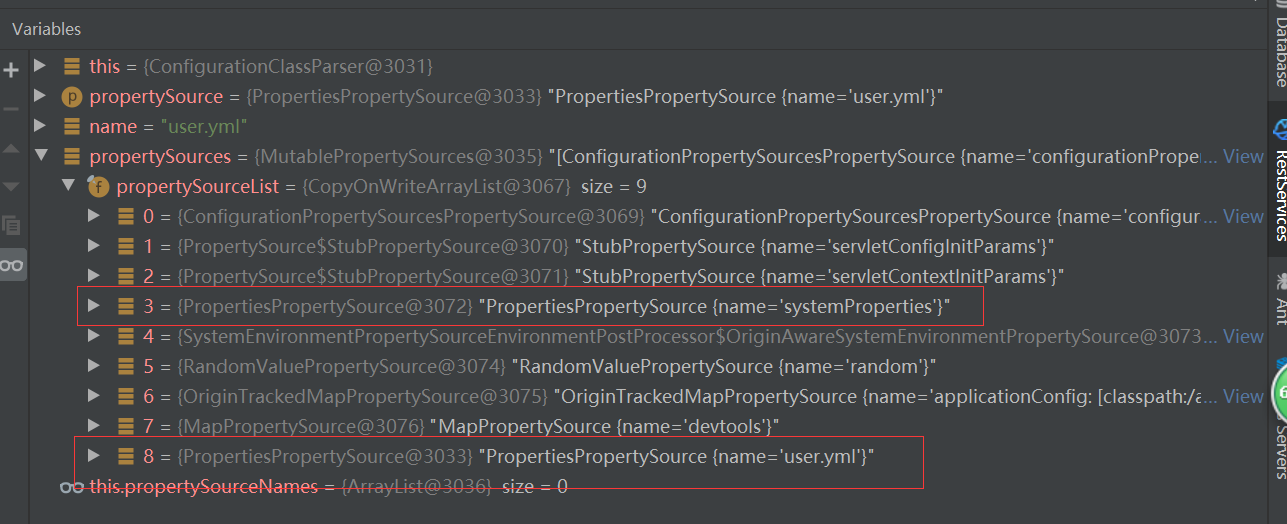The image size is (1287, 524).
Task: Click View link on element 4 row
Action: [1243, 336]
